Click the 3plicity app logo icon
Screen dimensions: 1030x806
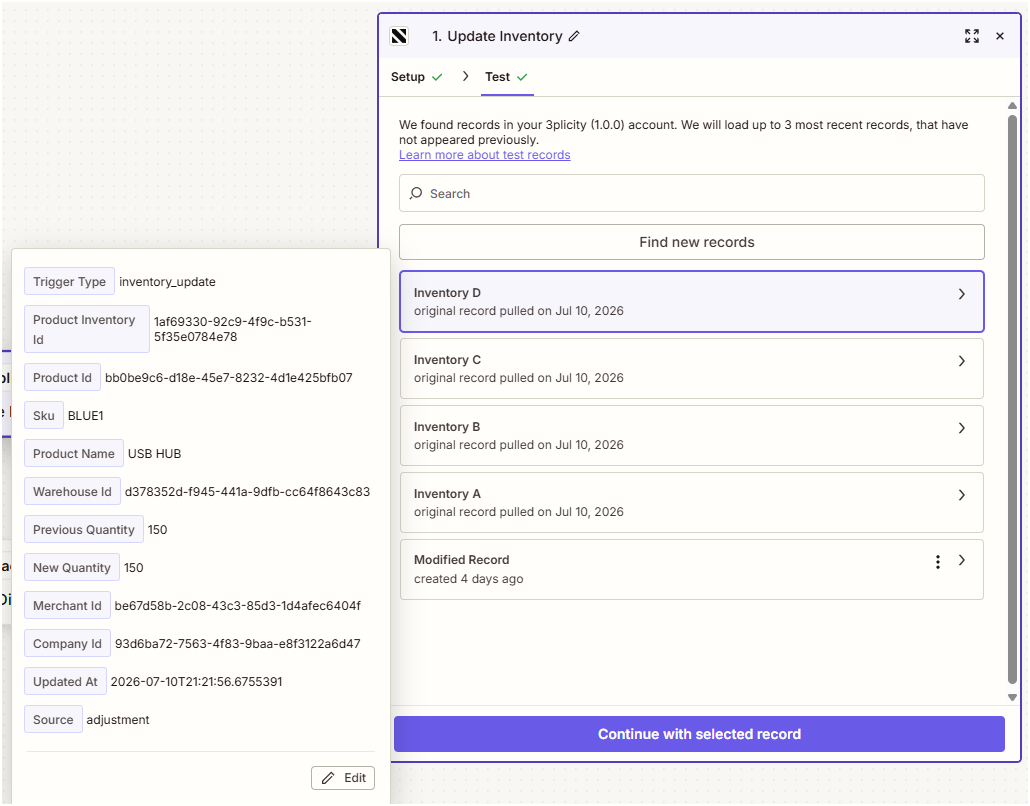coord(399,36)
